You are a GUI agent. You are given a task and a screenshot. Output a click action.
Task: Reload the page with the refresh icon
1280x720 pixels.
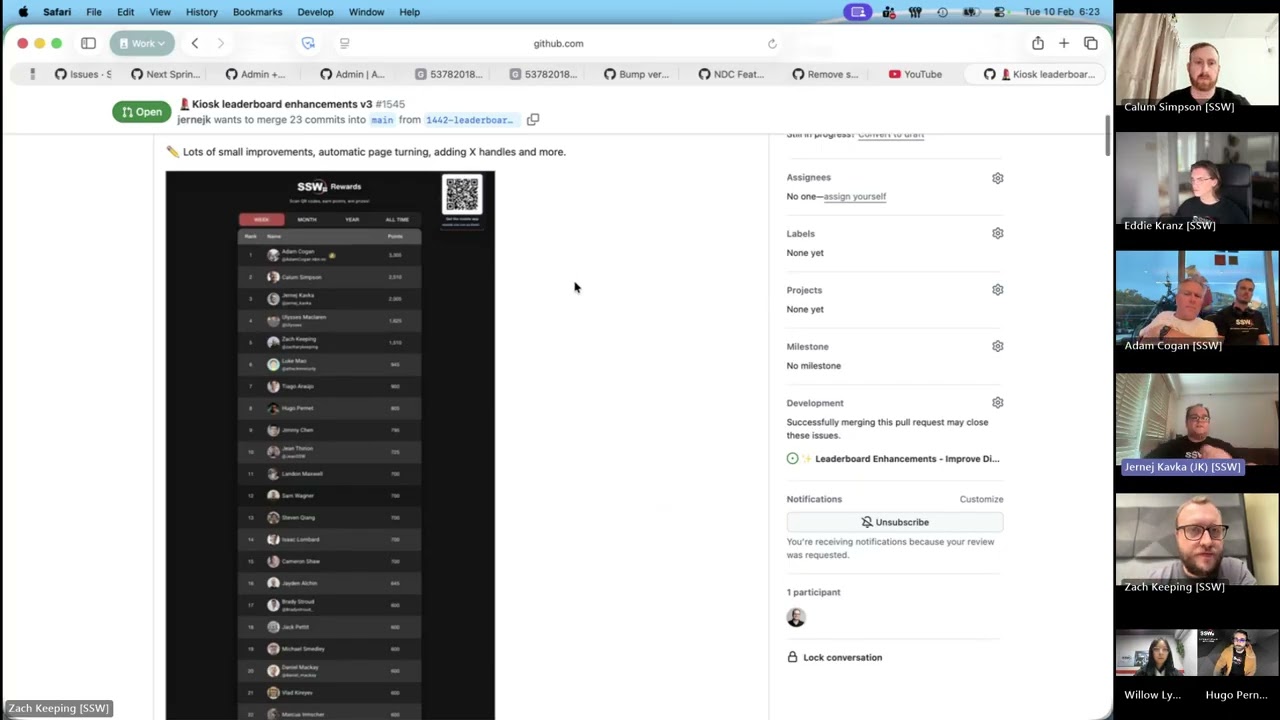coord(772,43)
